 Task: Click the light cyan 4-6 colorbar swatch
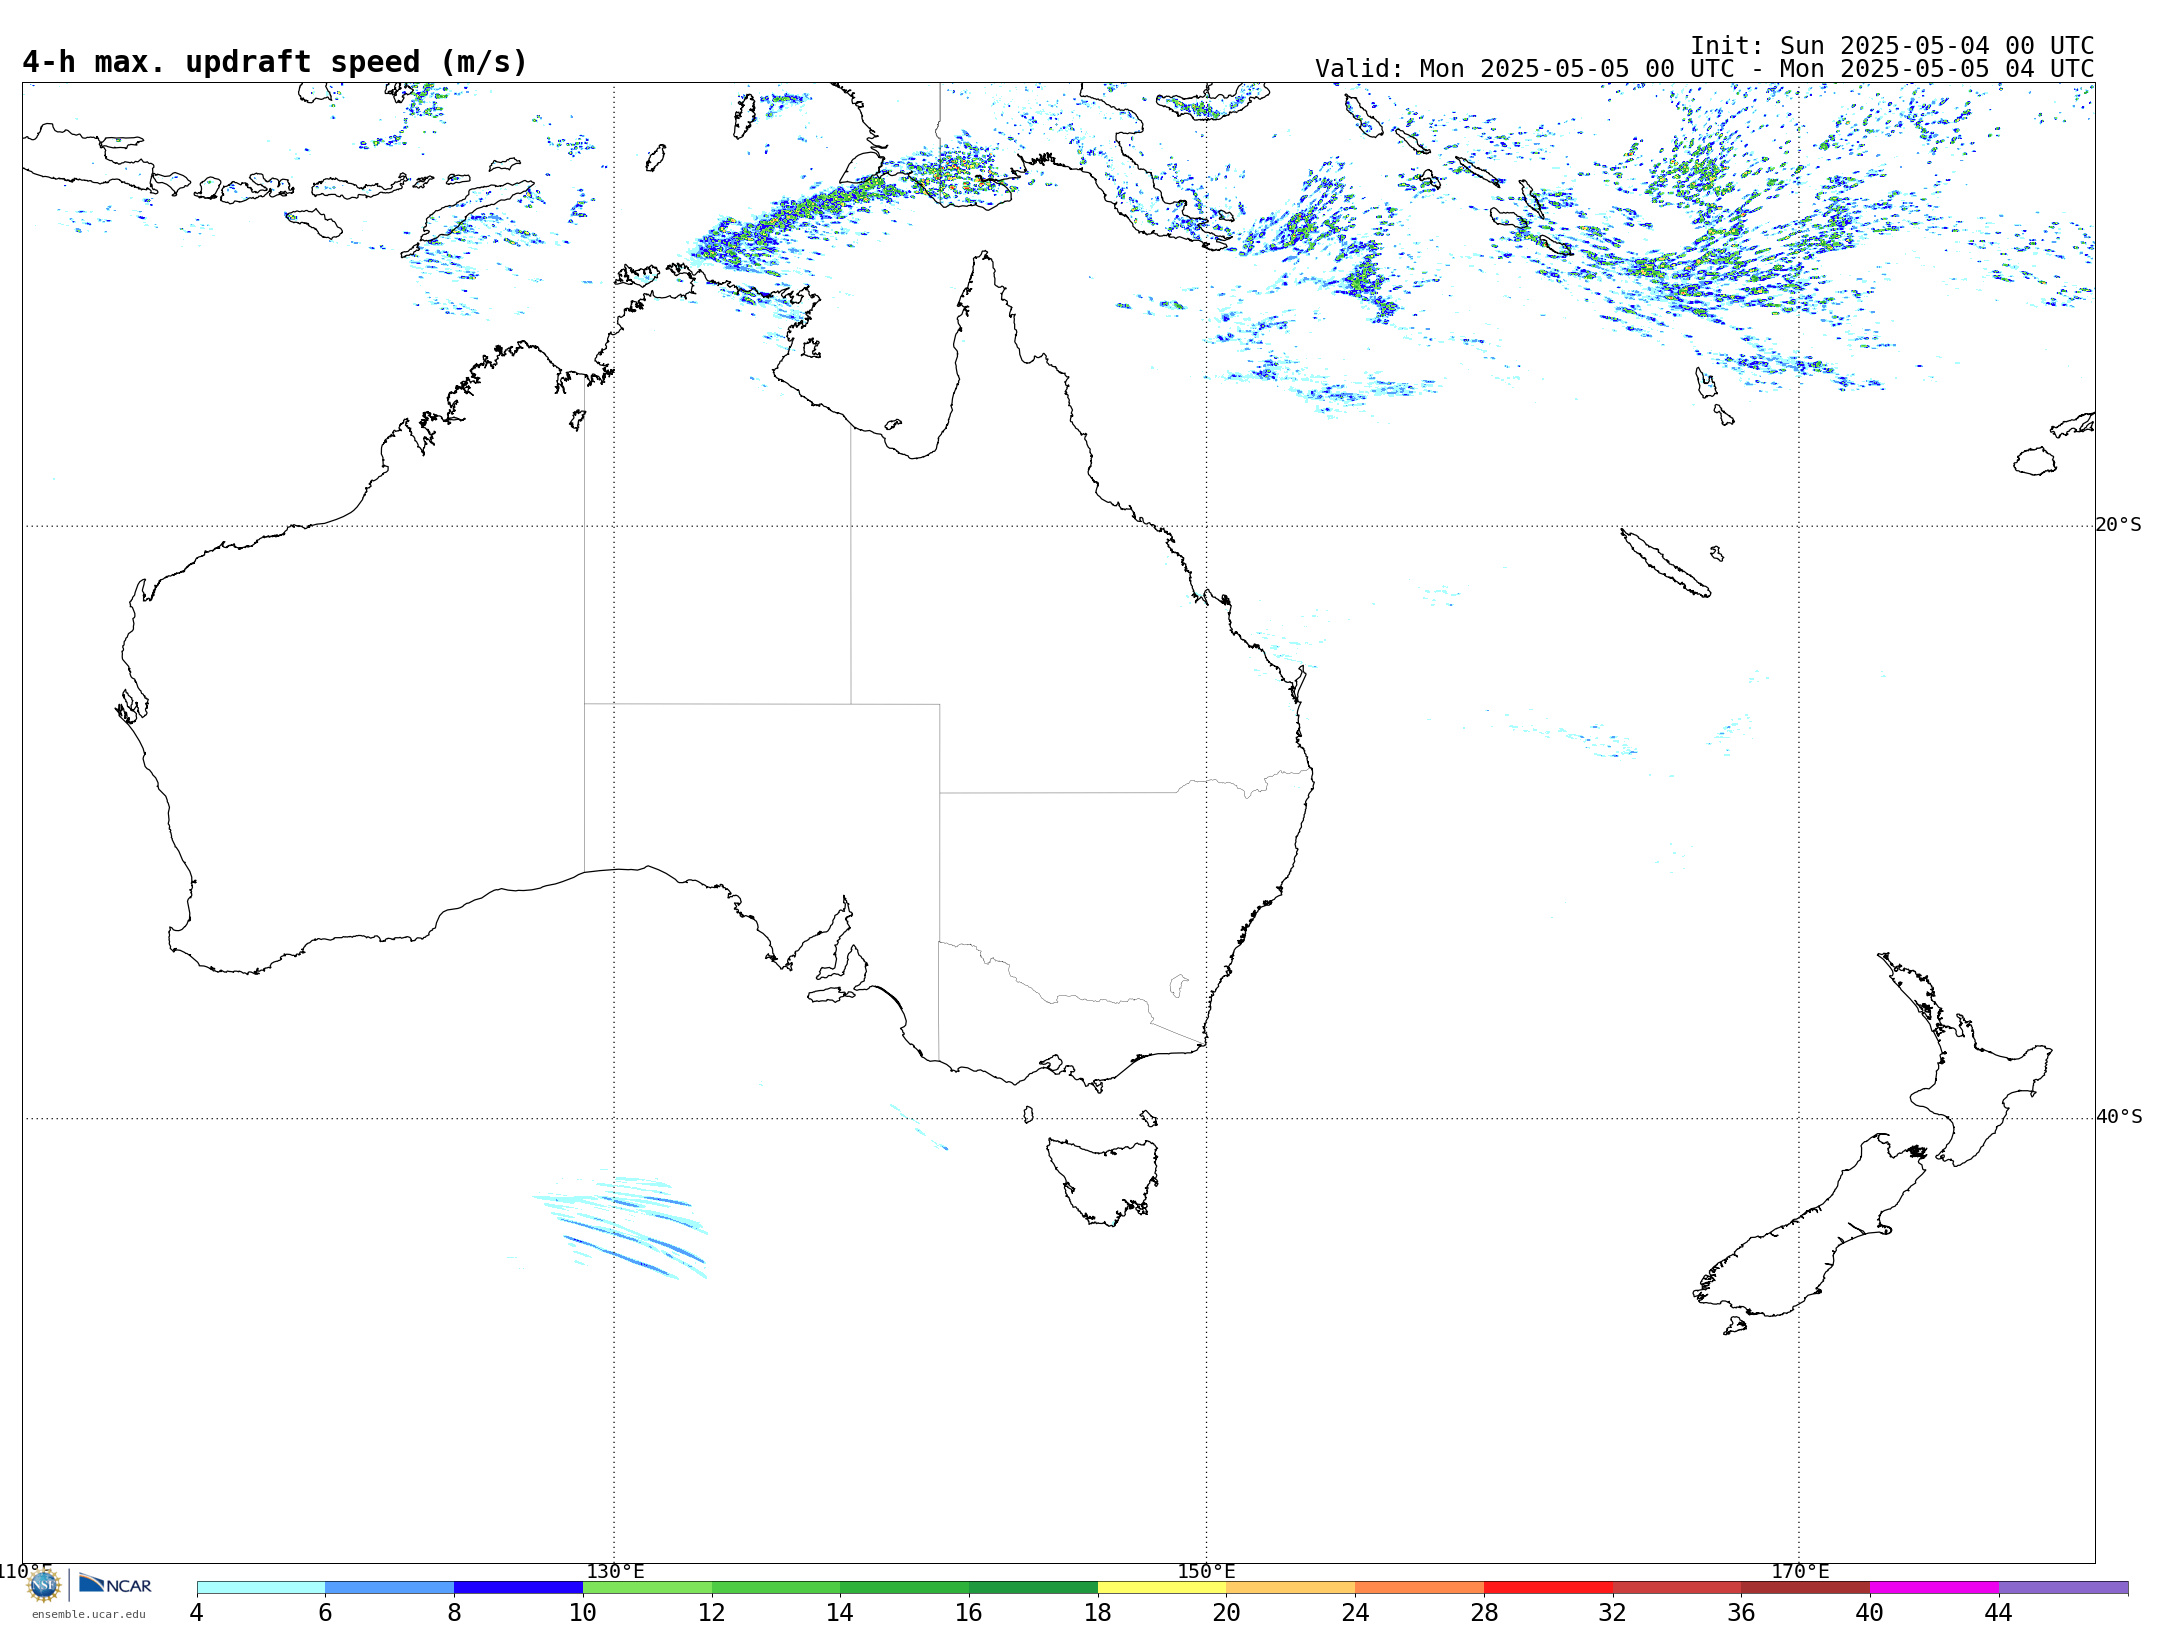tap(261, 1587)
